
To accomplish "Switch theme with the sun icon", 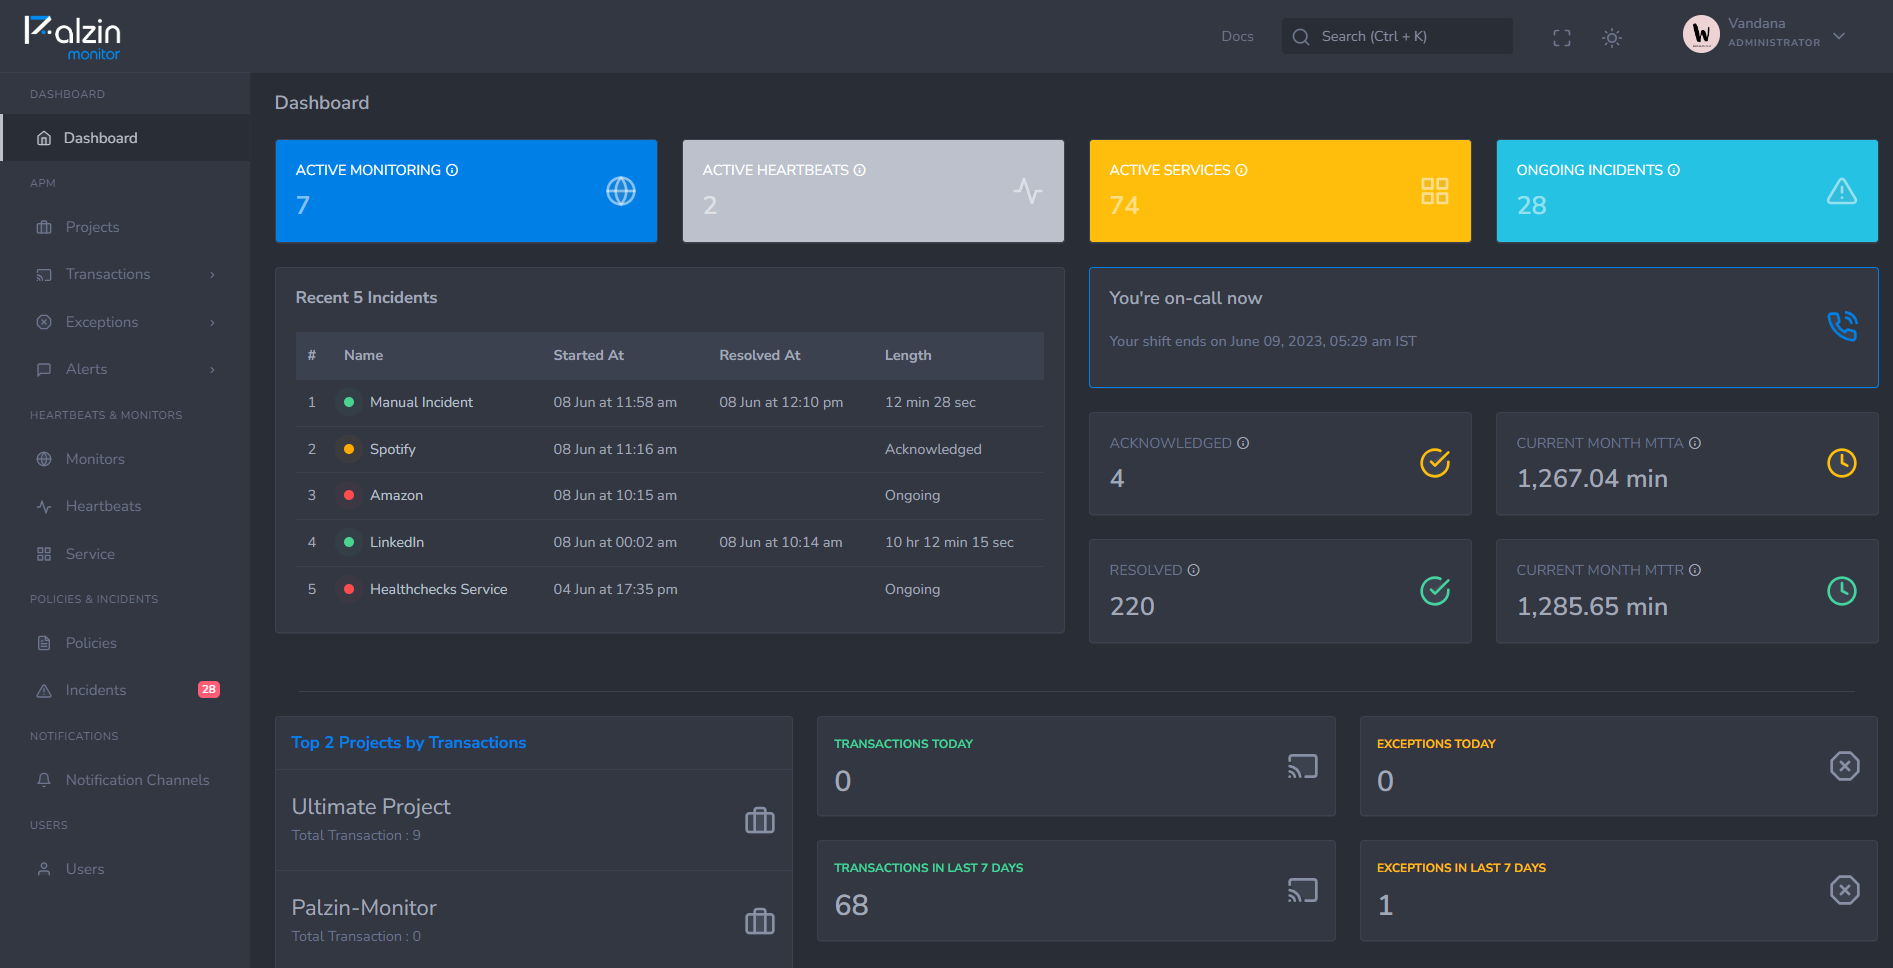I will tap(1611, 38).
